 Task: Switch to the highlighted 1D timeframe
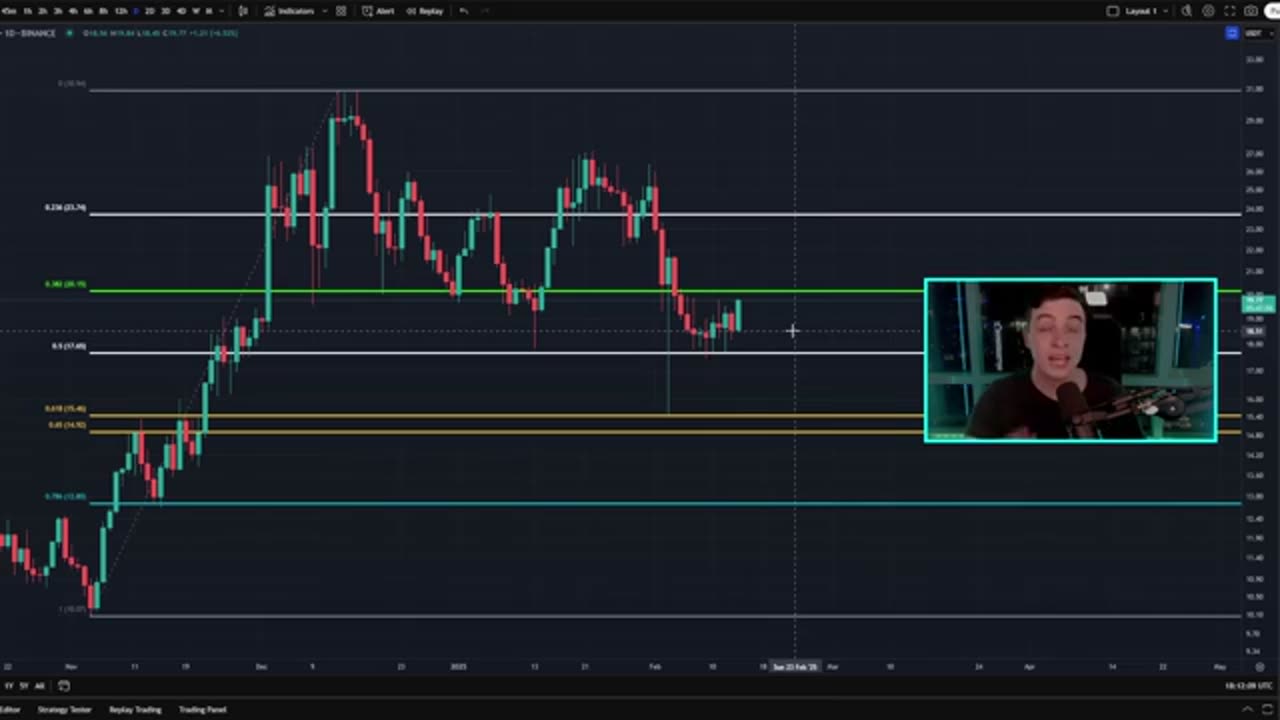[135, 11]
